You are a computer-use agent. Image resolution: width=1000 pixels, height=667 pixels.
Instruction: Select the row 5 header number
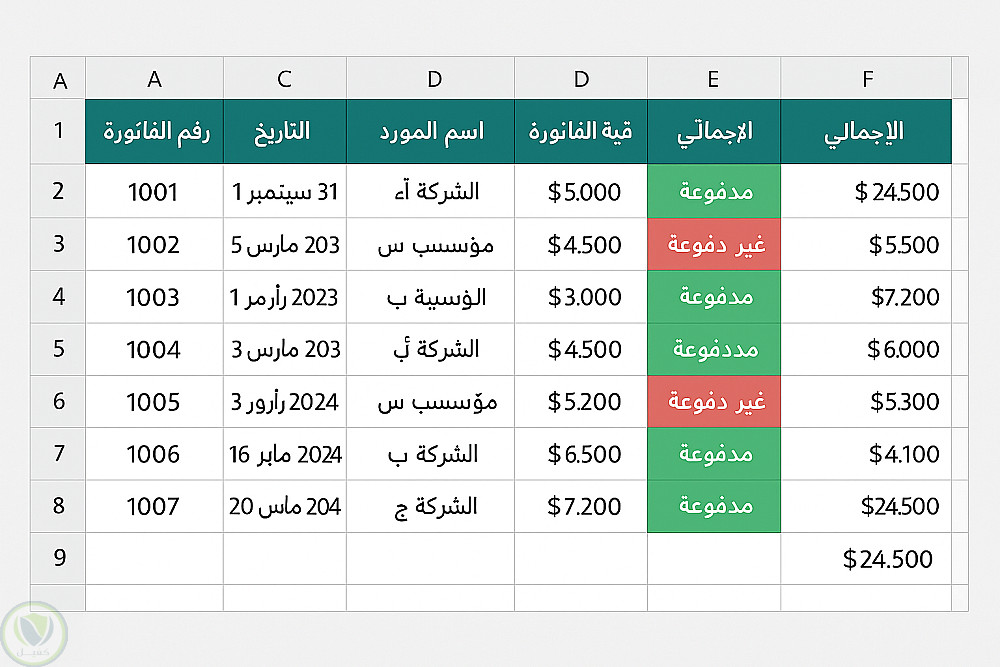(x=59, y=349)
